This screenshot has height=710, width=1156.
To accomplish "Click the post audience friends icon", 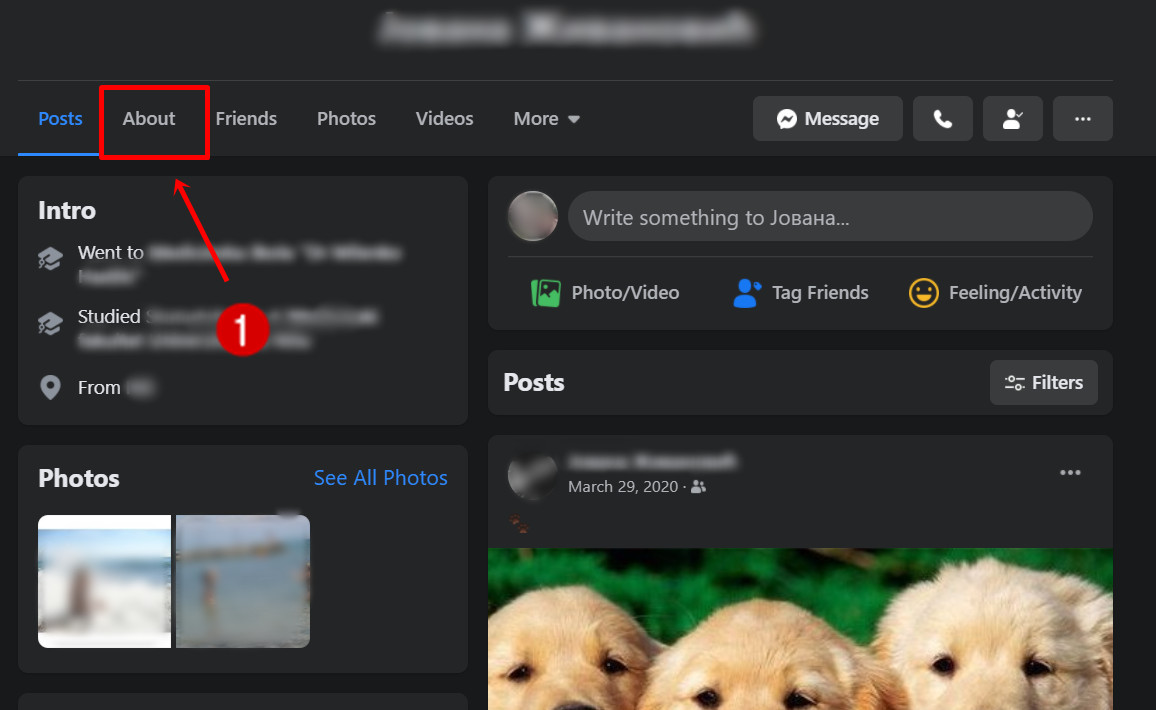I will coord(698,487).
